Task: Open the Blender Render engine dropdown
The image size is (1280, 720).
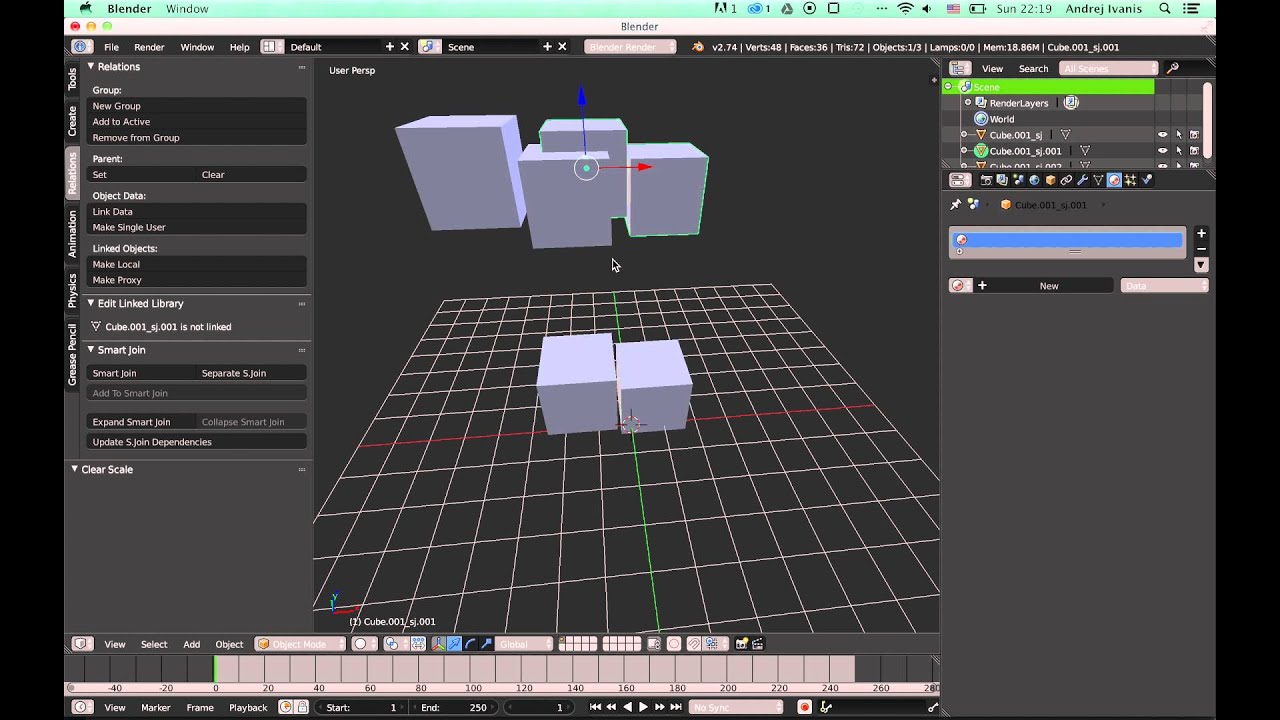Action: 630,46
